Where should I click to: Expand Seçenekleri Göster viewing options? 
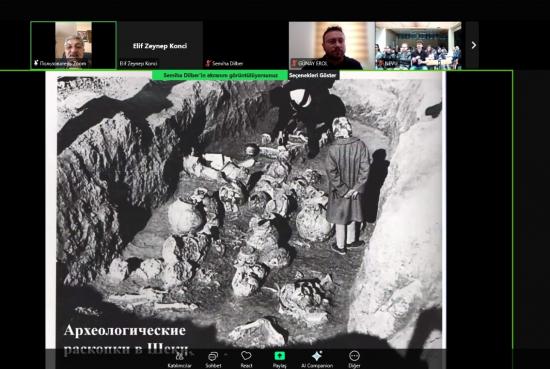pyautogui.click(x=313, y=75)
